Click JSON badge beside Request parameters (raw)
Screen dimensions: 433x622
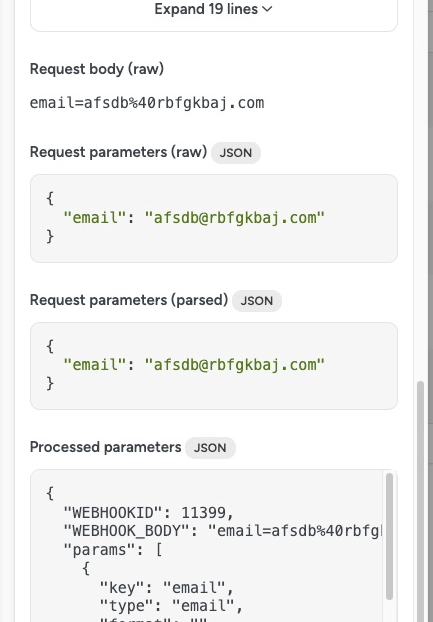click(236, 153)
